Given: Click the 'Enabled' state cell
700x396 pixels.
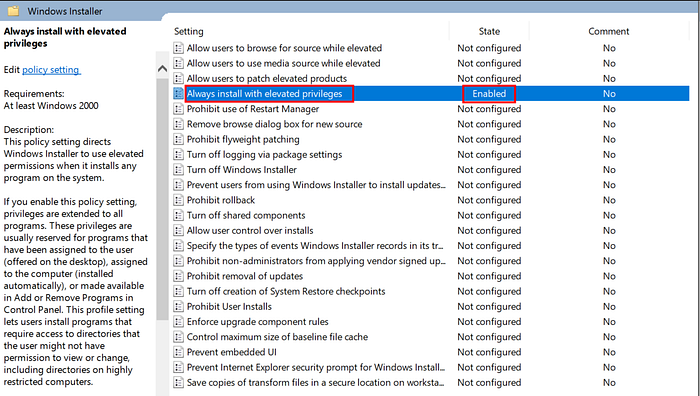Looking at the screenshot, I should click(x=489, y=93).
